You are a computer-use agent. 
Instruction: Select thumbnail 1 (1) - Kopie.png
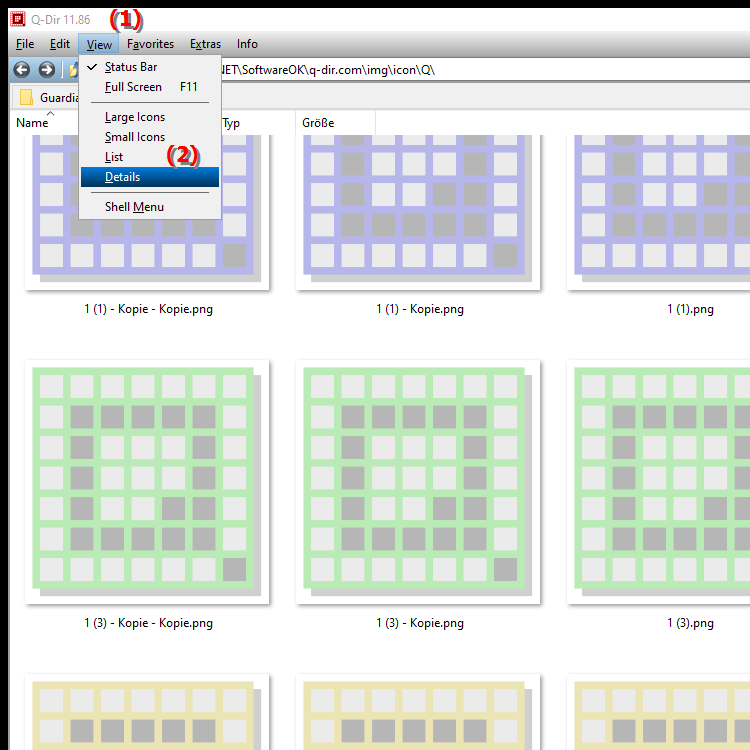pos(418,212)
